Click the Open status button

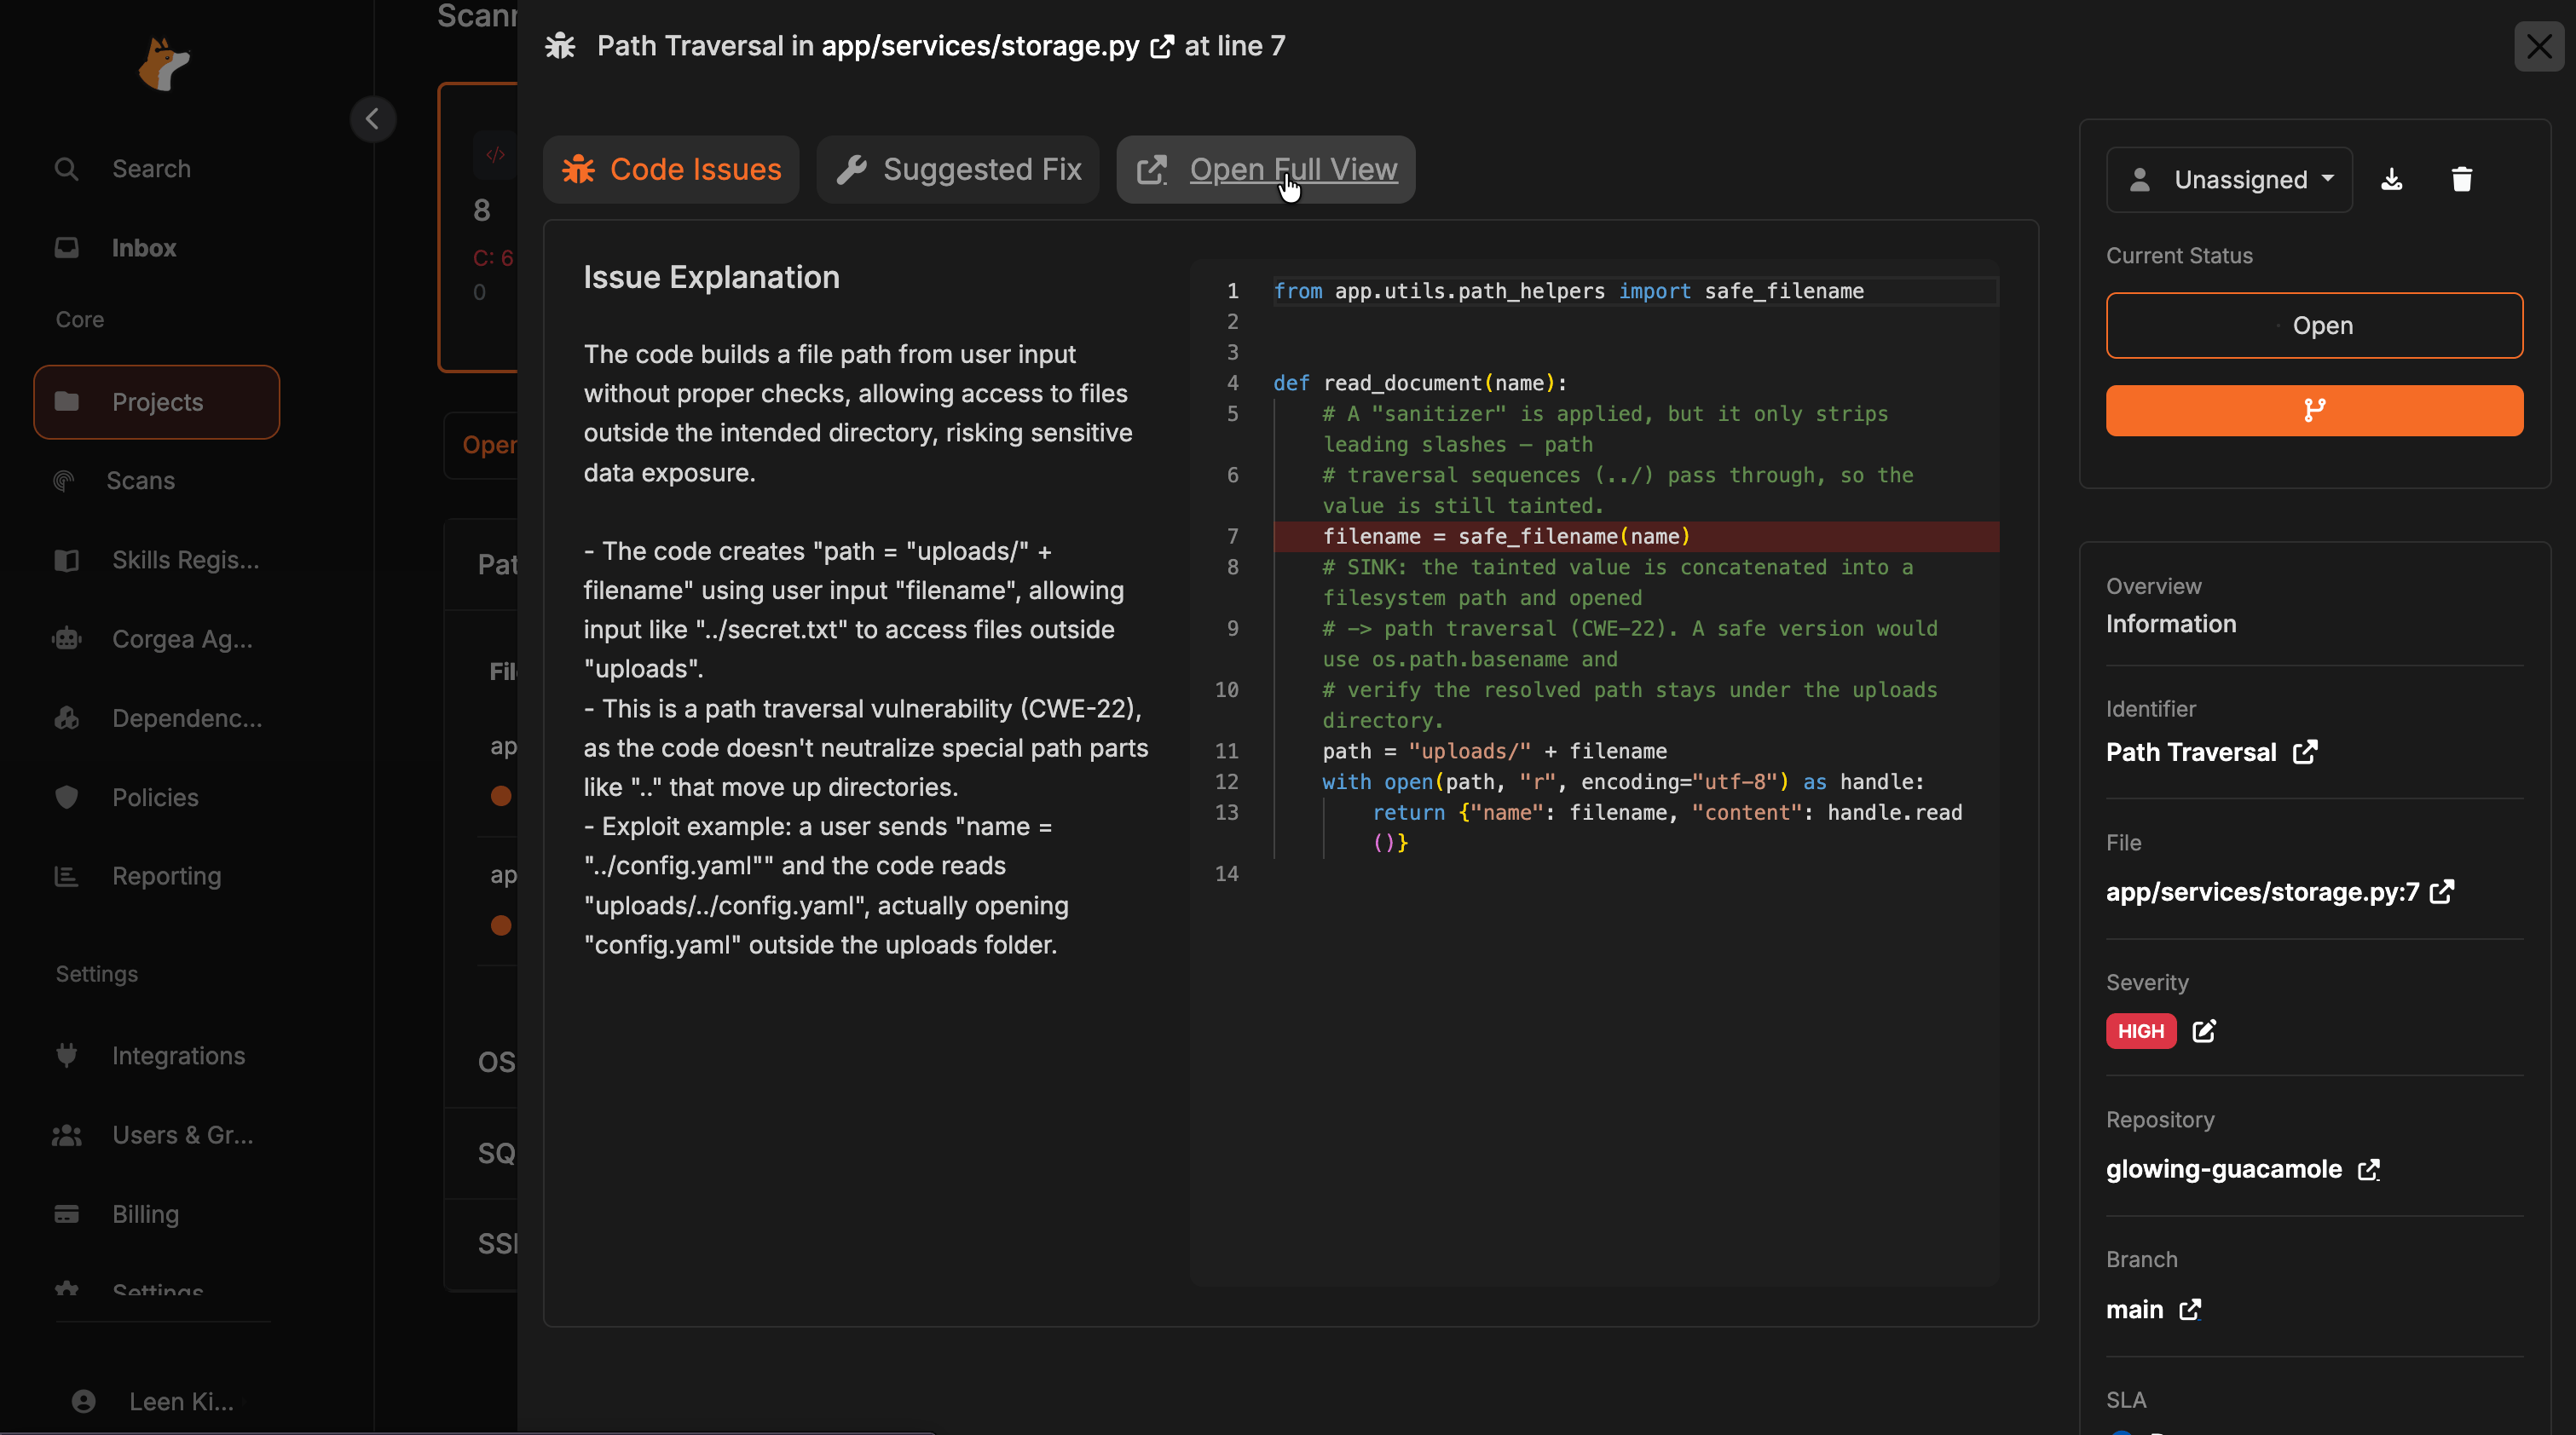tap(2314, 325)
